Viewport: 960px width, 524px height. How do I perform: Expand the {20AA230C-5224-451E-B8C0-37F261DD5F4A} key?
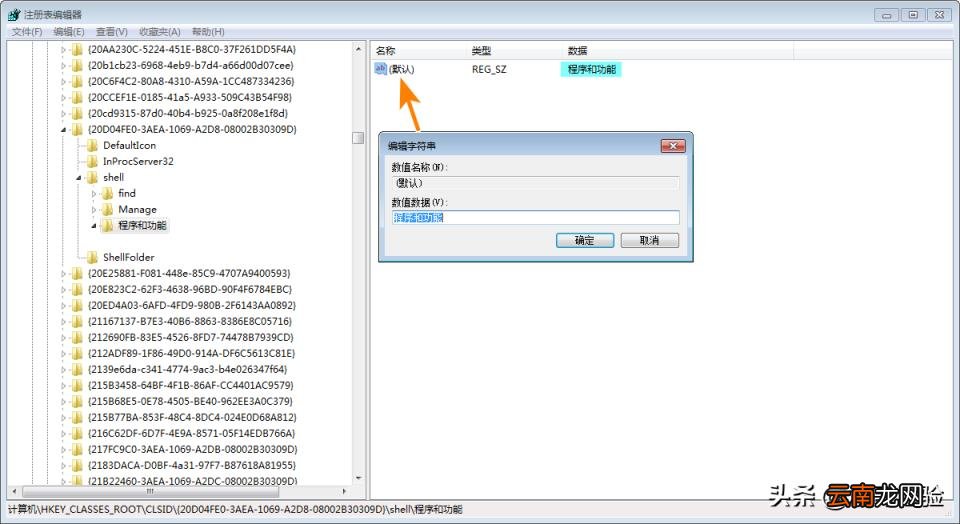pos(64,50)
